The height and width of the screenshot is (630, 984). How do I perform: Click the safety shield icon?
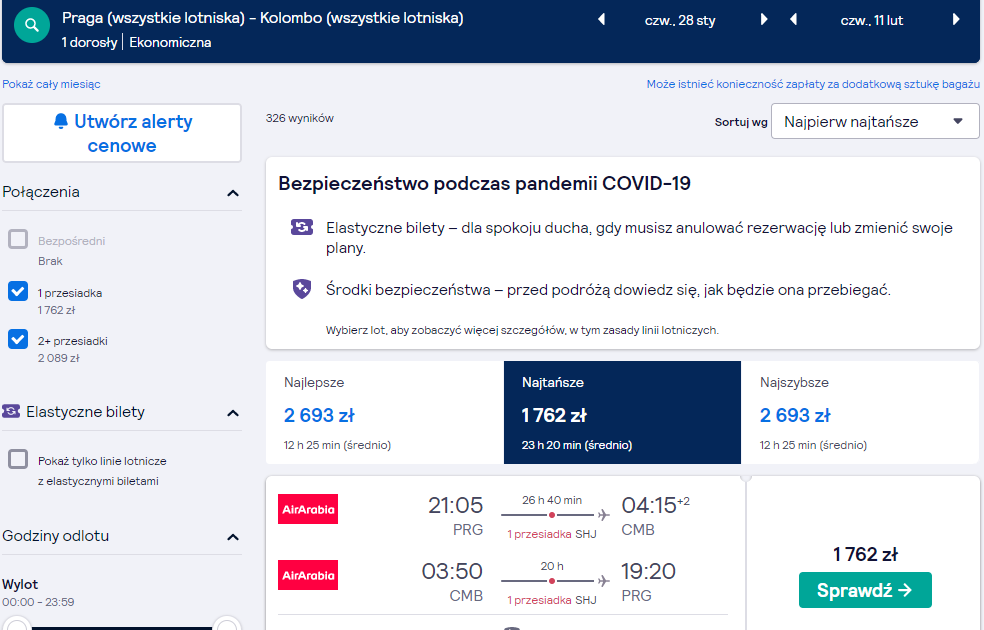click(x=302, y=289)
